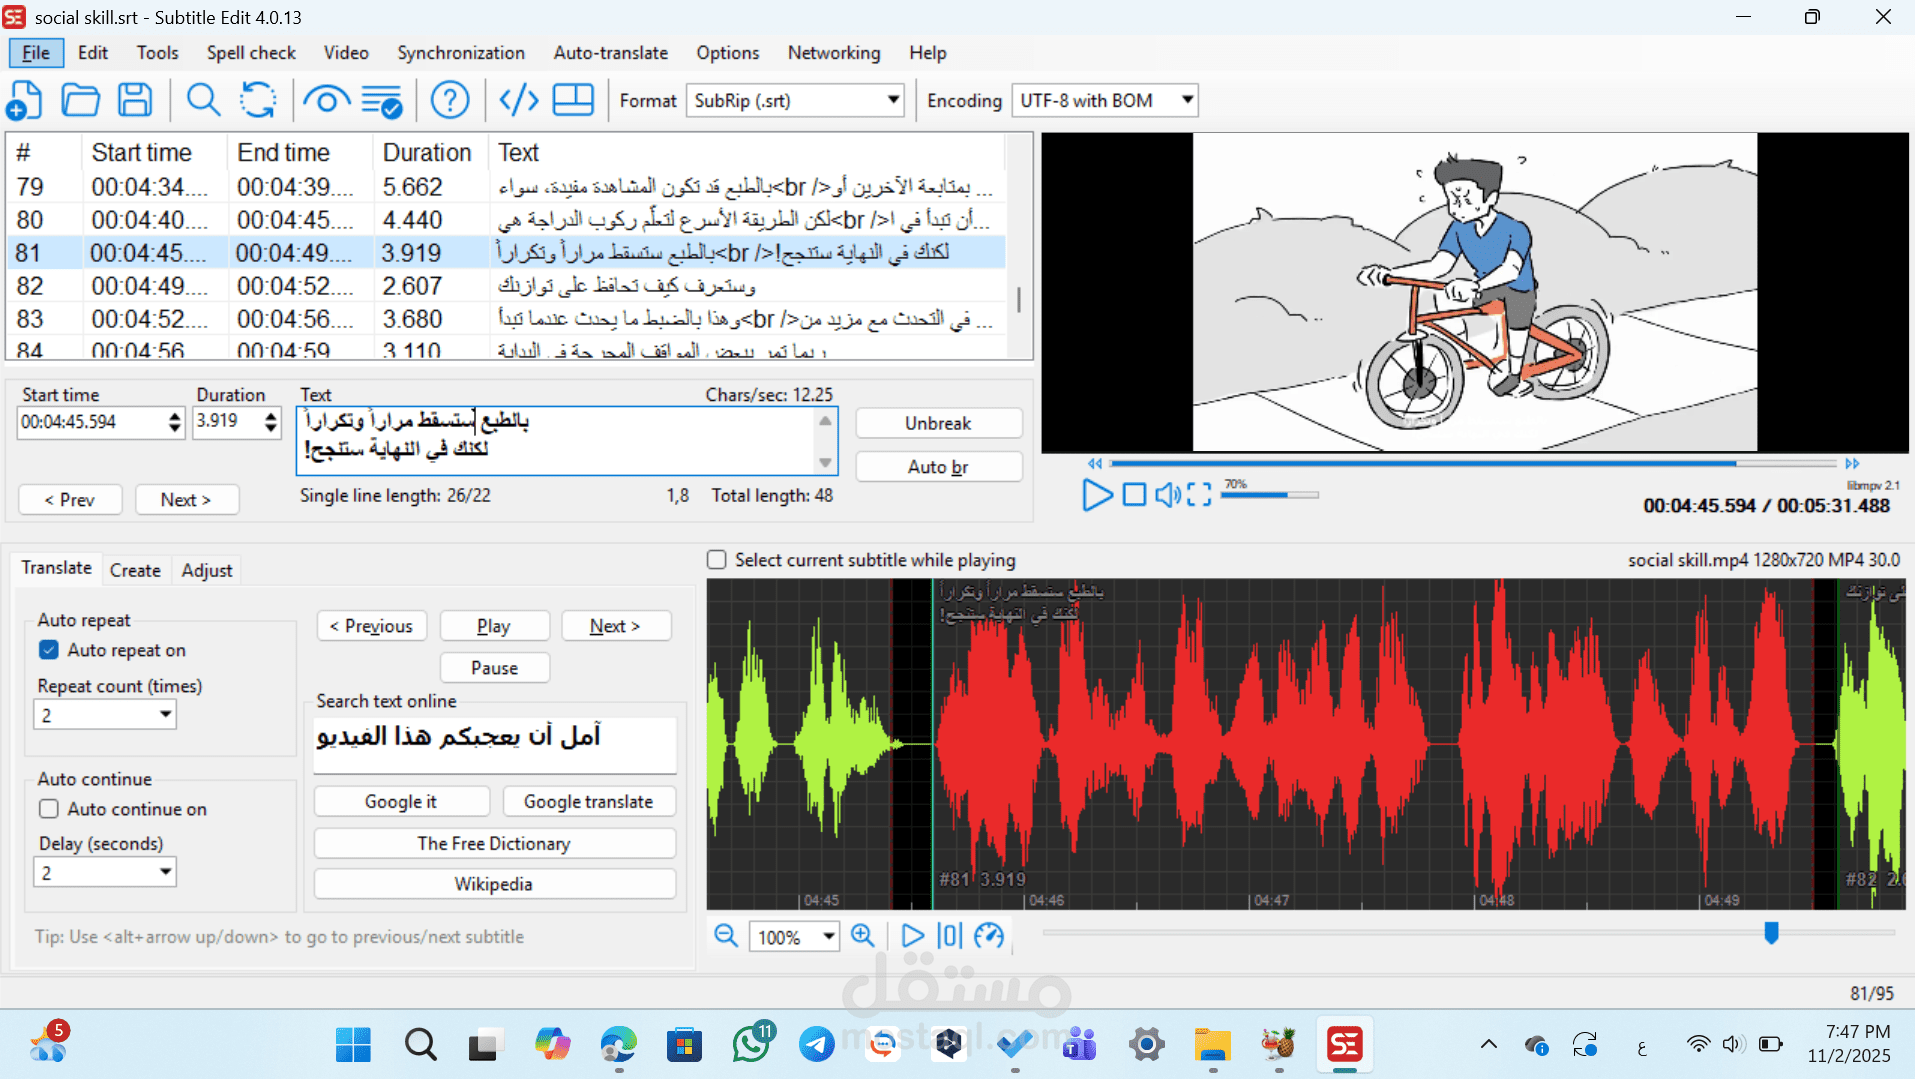Click the Pause button
The width and height of the screenshot is (1915, 1079).
pos(494,668)
